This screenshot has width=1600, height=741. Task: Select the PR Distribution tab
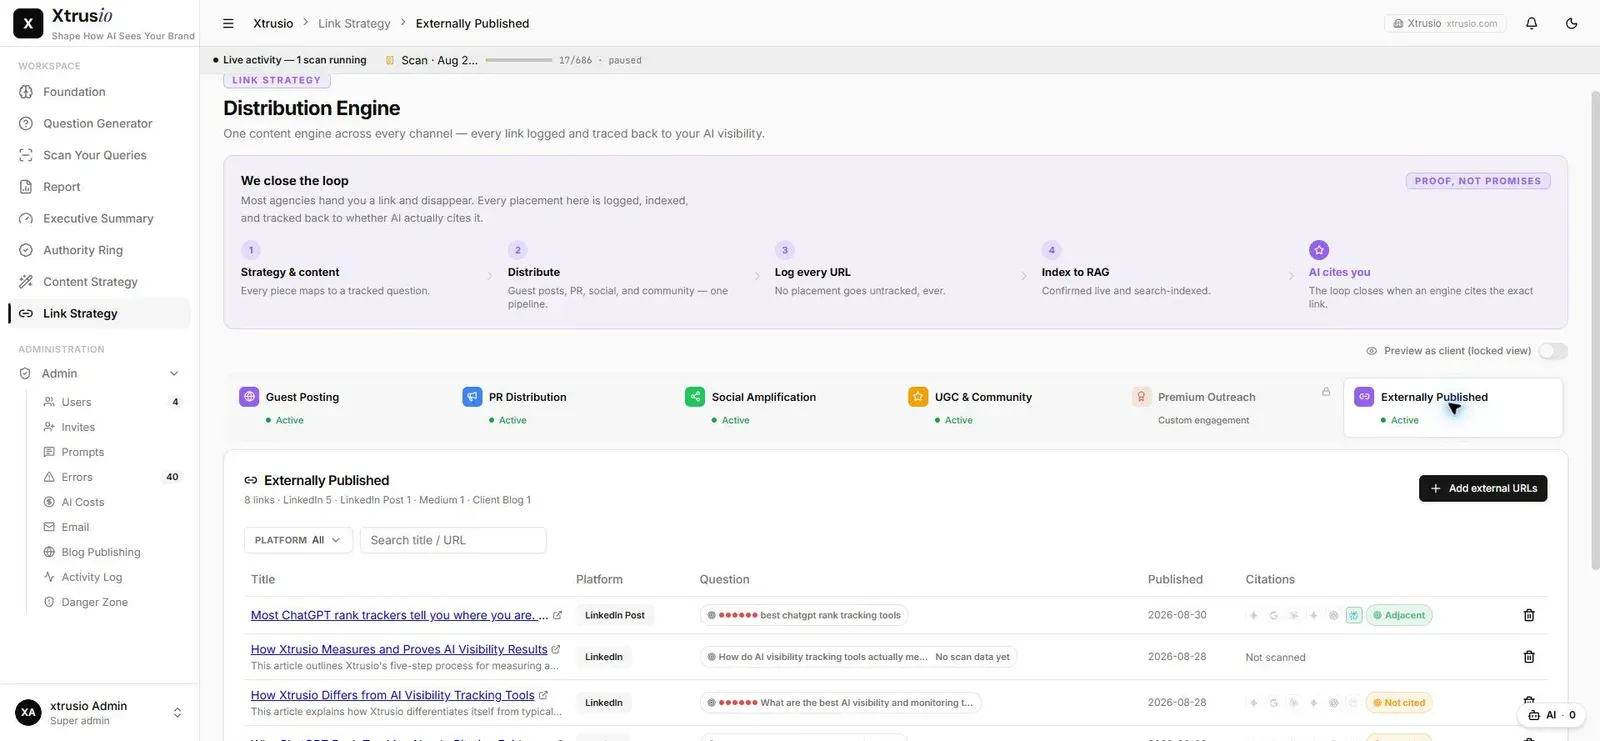(x=561, y=407)
